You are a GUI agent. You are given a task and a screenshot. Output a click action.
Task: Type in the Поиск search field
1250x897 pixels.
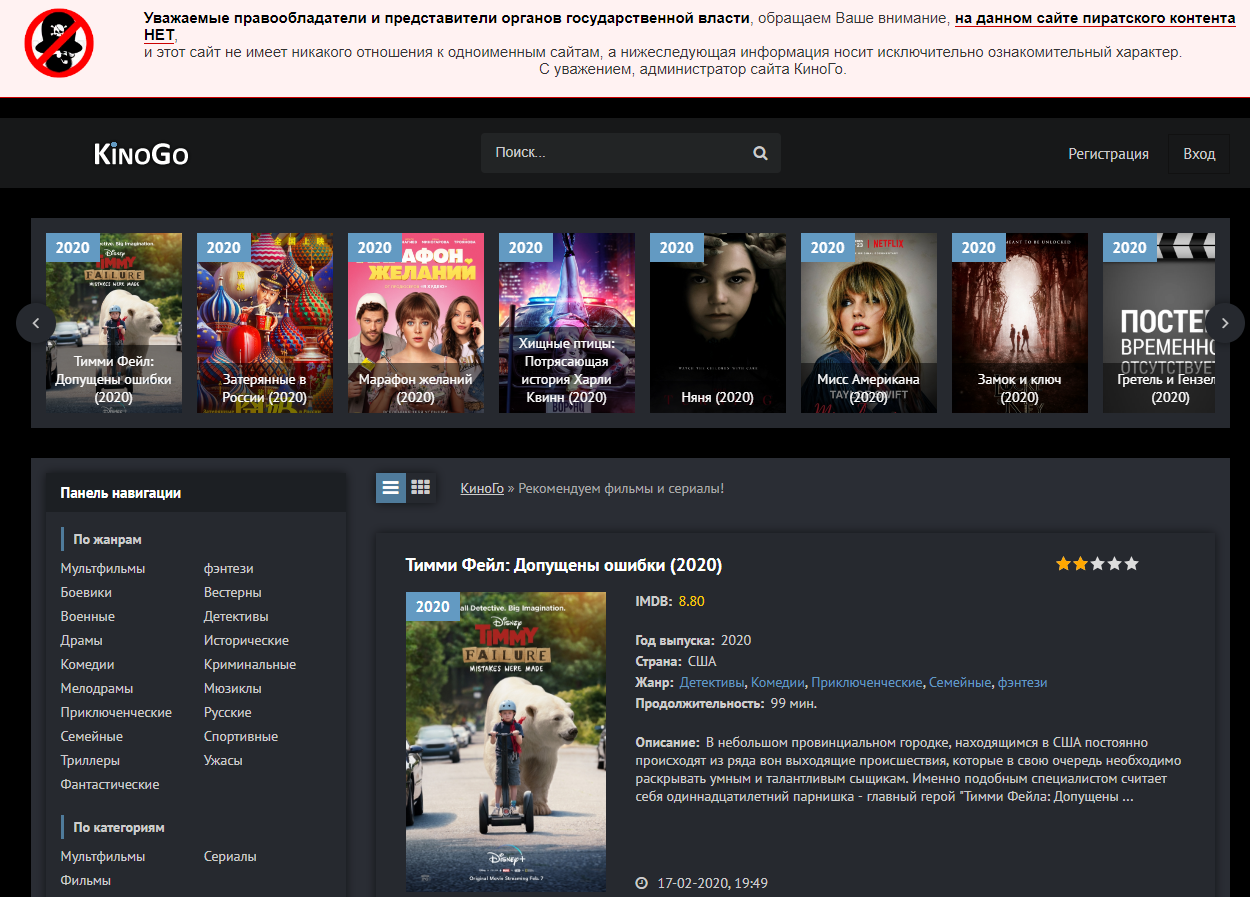coord(615,153)
